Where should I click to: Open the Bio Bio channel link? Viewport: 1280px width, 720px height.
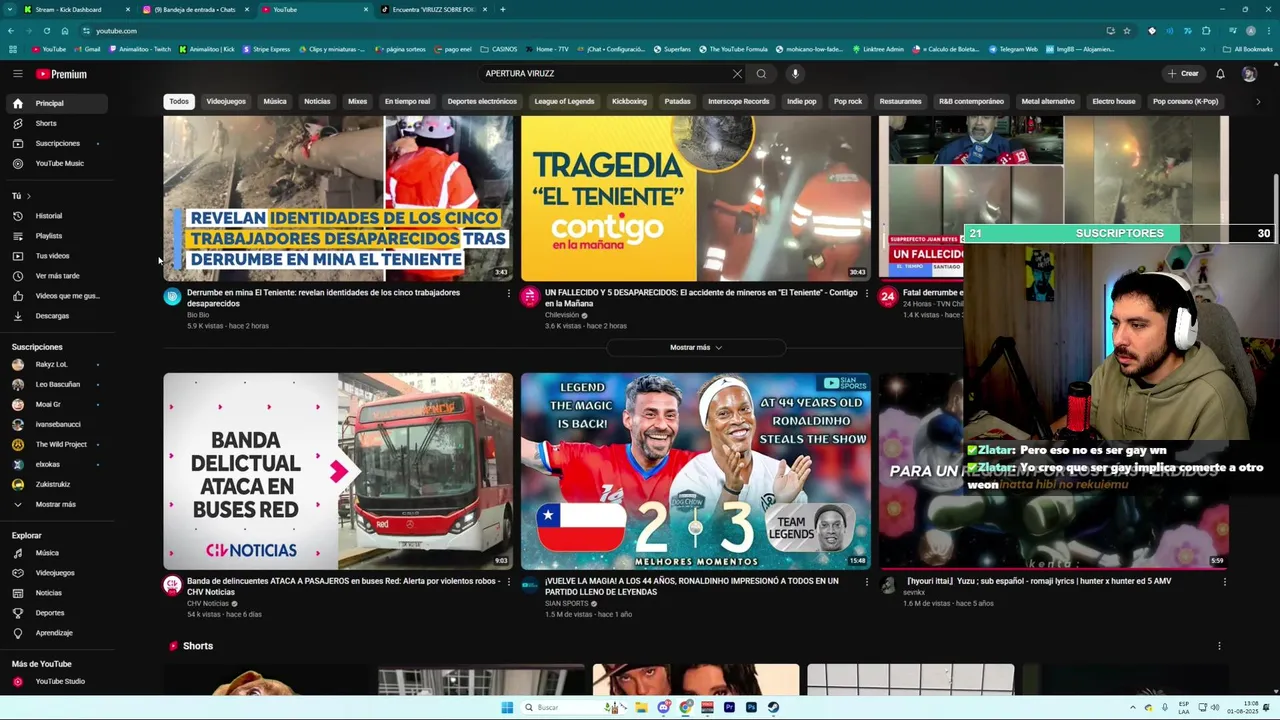pyautogui.click(x=198, y=315)
